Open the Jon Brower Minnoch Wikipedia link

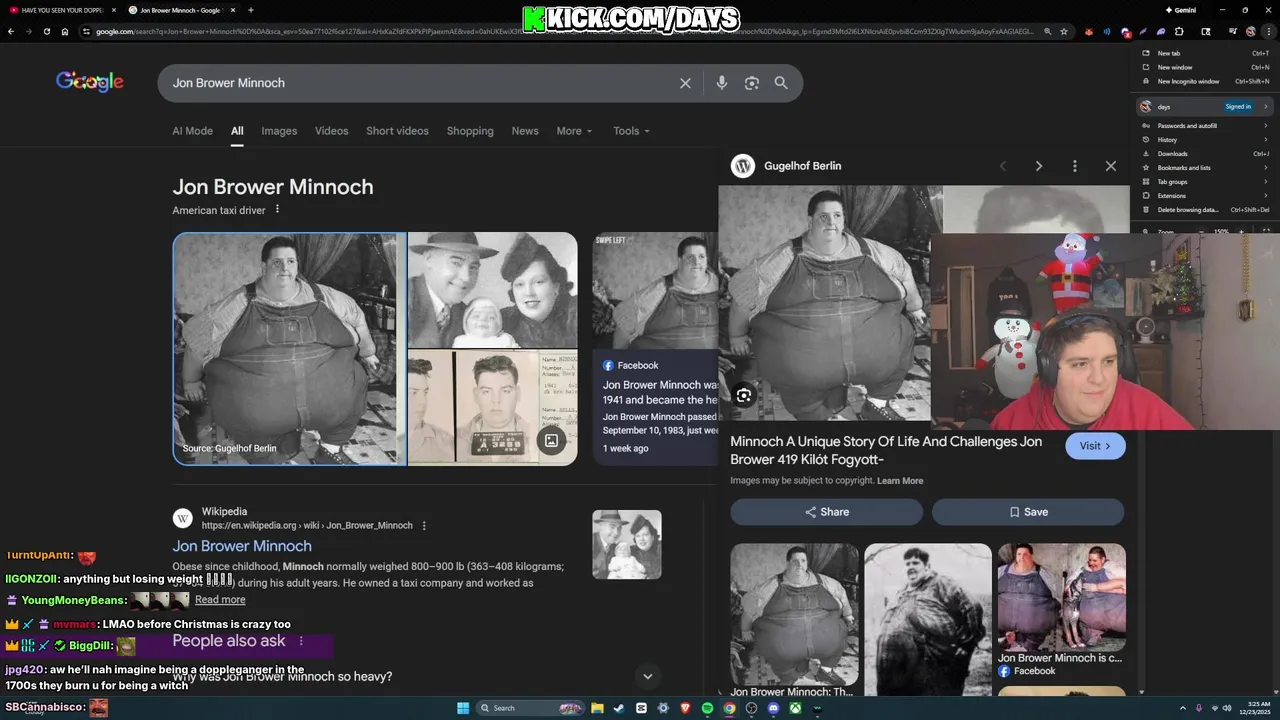tap(242, 546)
